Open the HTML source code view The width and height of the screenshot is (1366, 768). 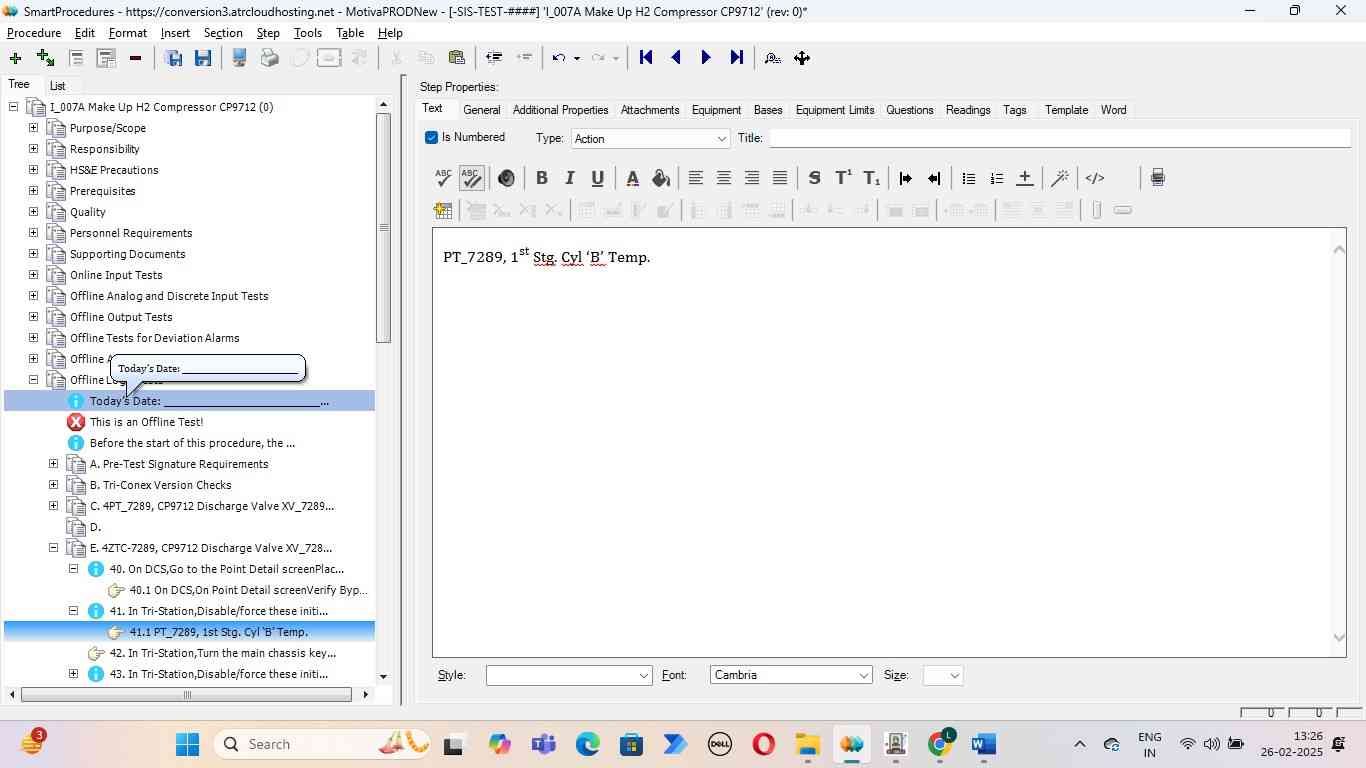coord(1095,178)
